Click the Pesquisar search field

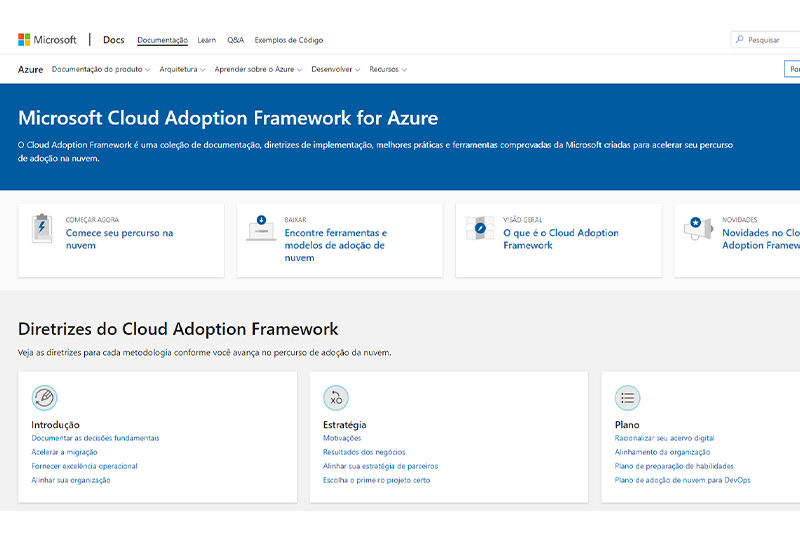click(765, 39)
